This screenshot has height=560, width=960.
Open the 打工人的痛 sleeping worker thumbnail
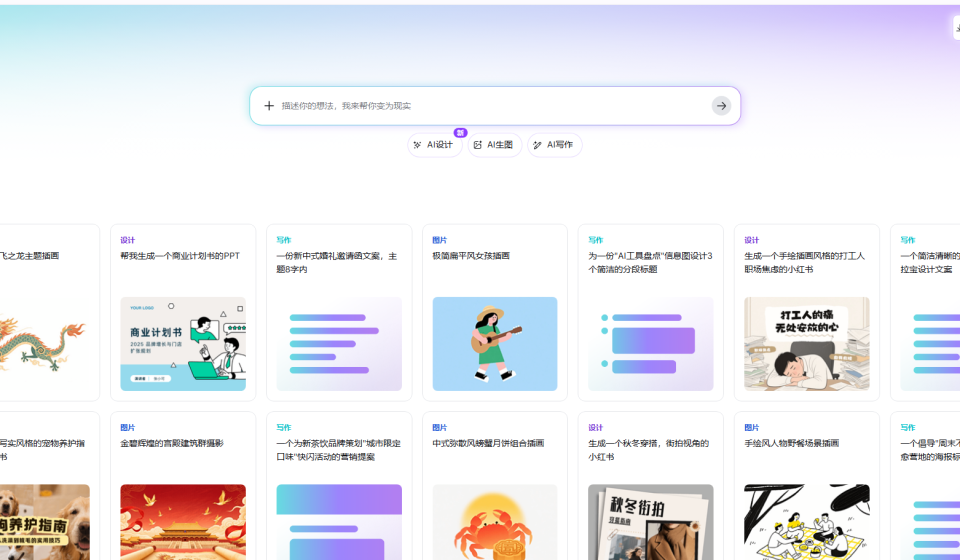point(807,344)
